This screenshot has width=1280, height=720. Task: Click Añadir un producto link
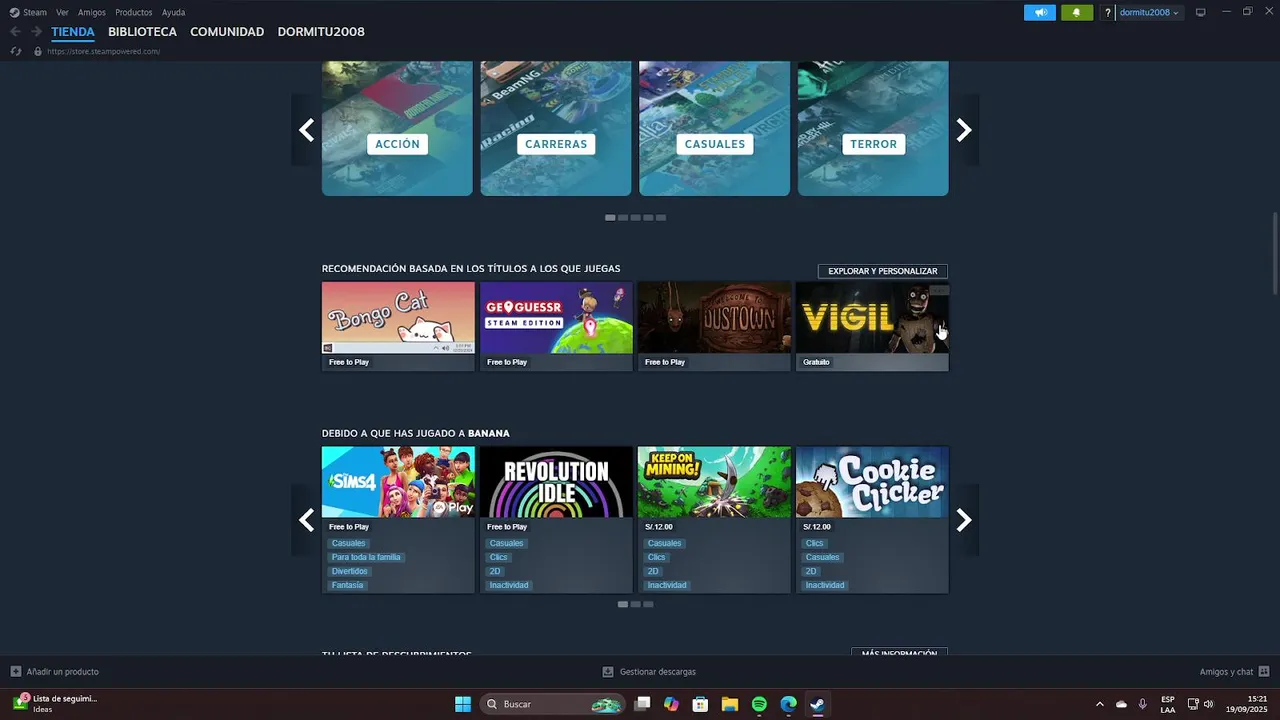(63, 672)
